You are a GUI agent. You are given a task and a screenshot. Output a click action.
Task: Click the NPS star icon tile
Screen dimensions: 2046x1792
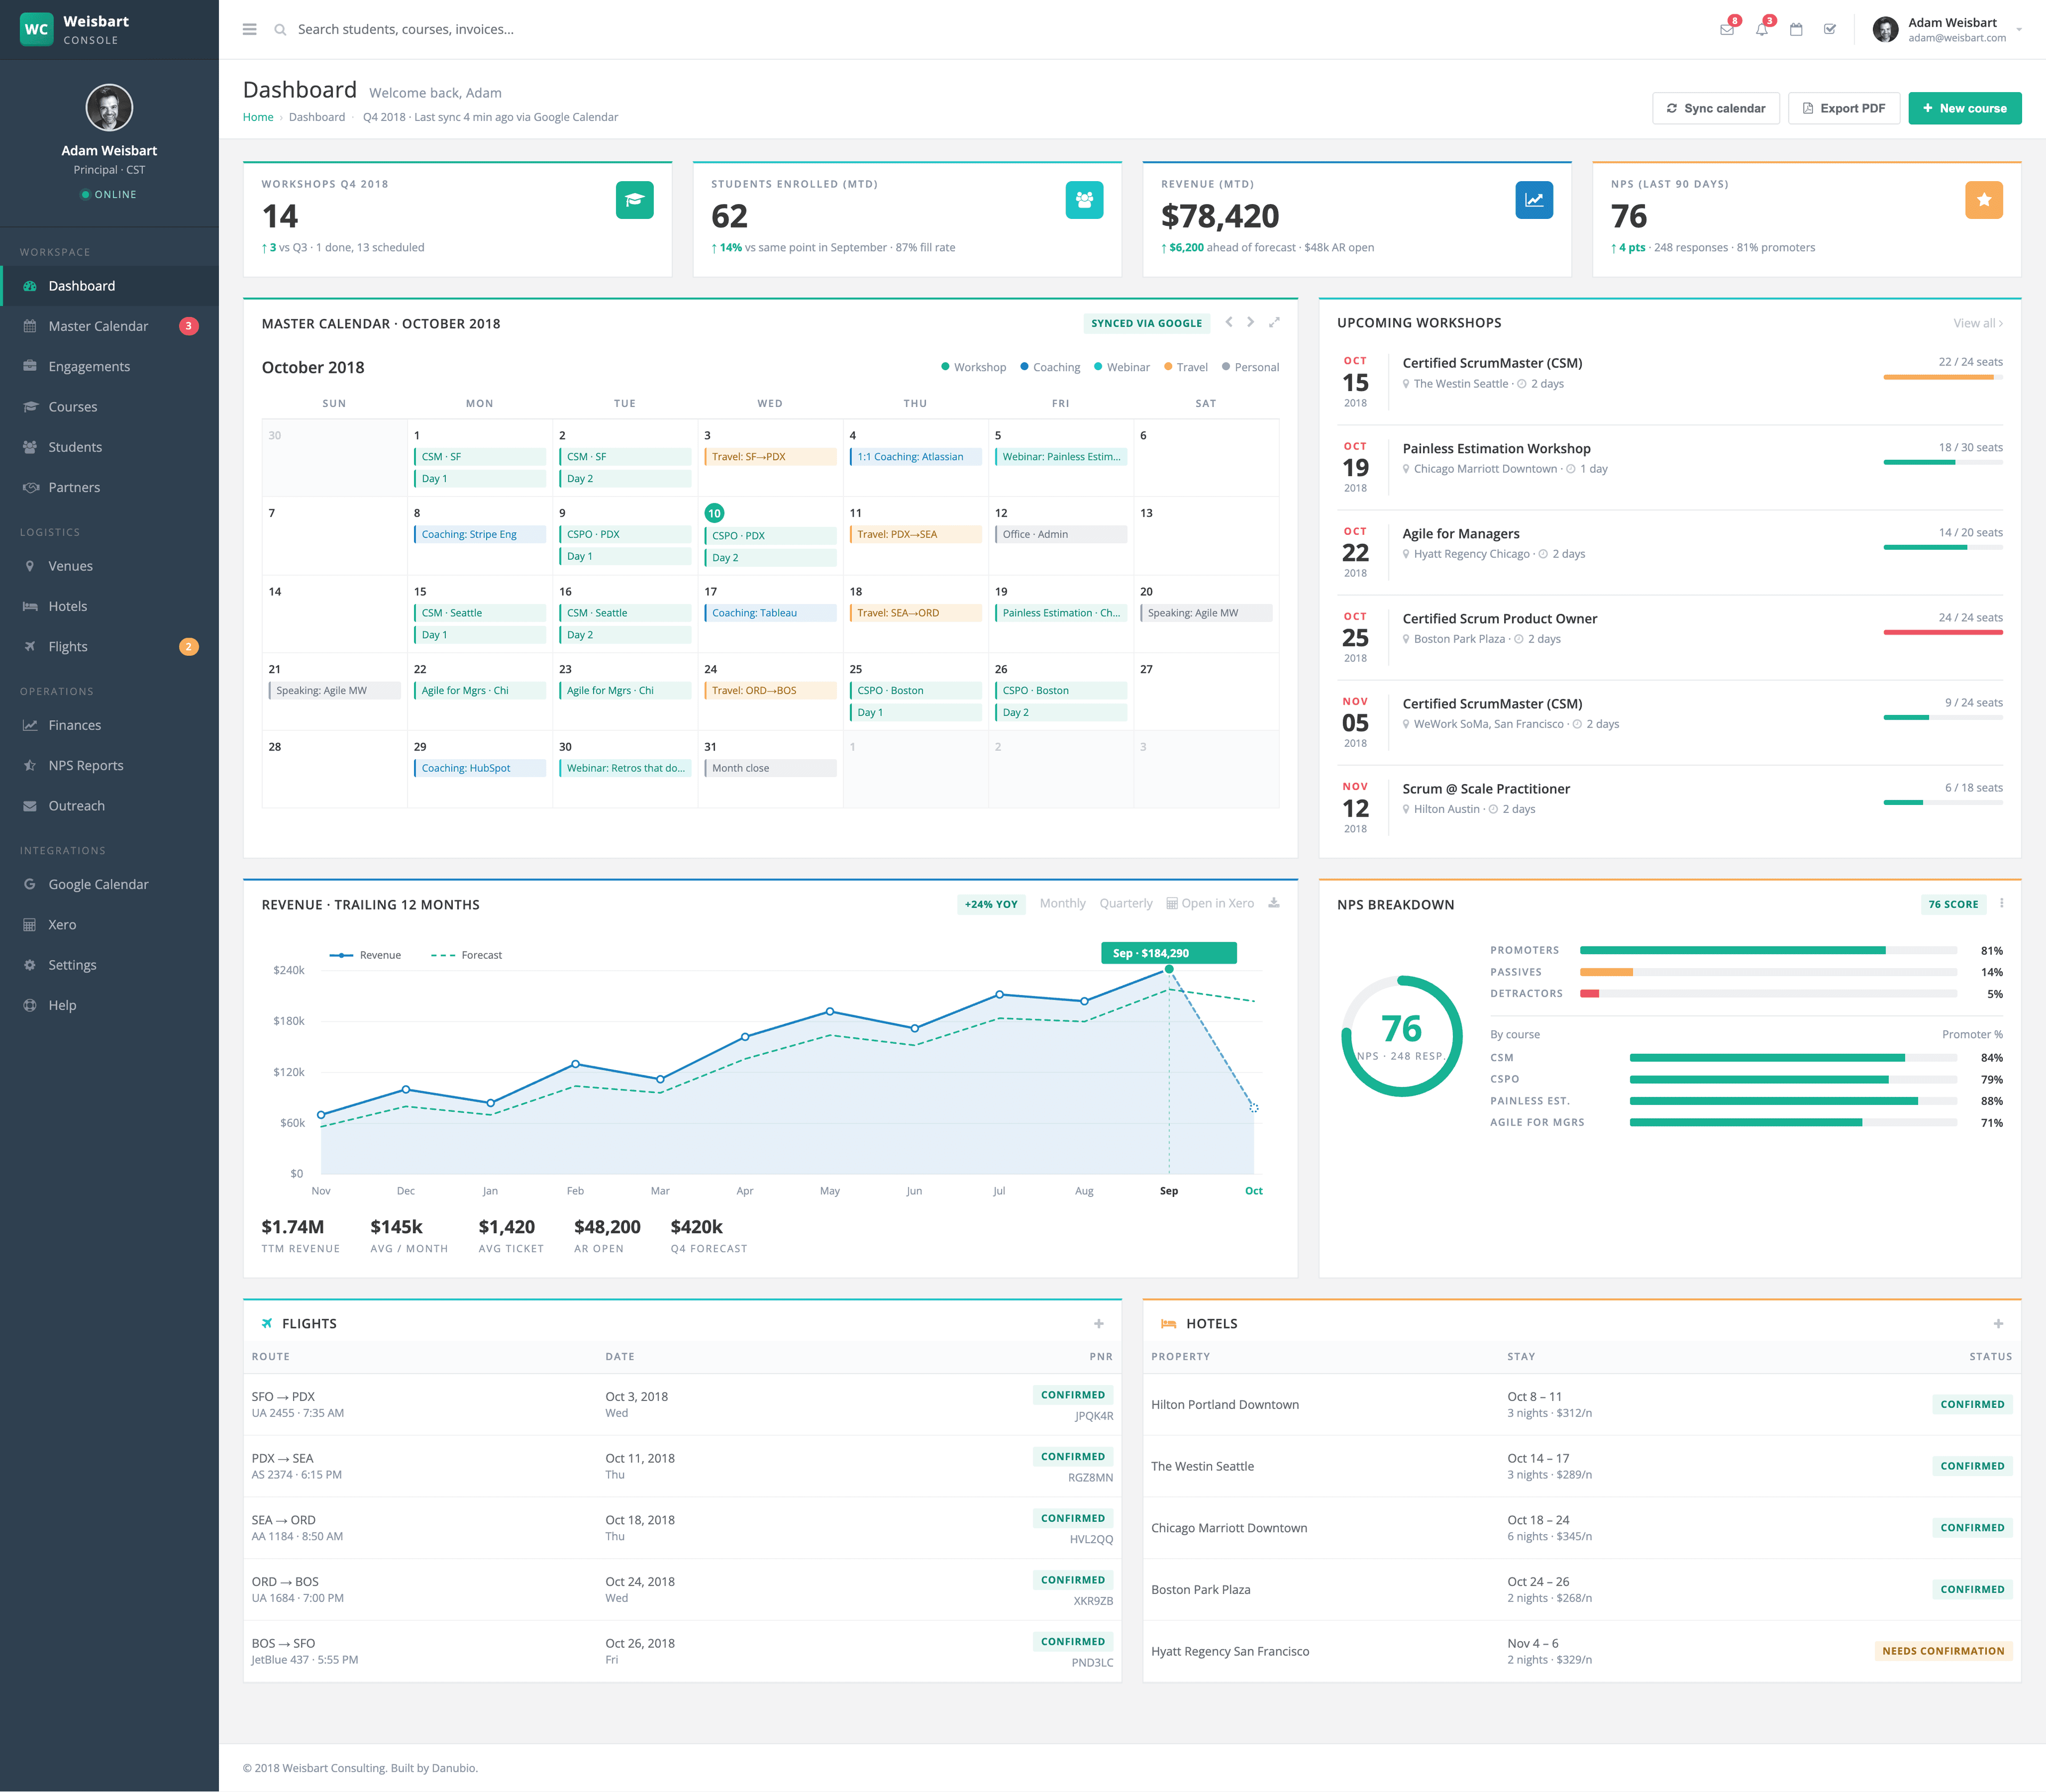[1984, 200]
